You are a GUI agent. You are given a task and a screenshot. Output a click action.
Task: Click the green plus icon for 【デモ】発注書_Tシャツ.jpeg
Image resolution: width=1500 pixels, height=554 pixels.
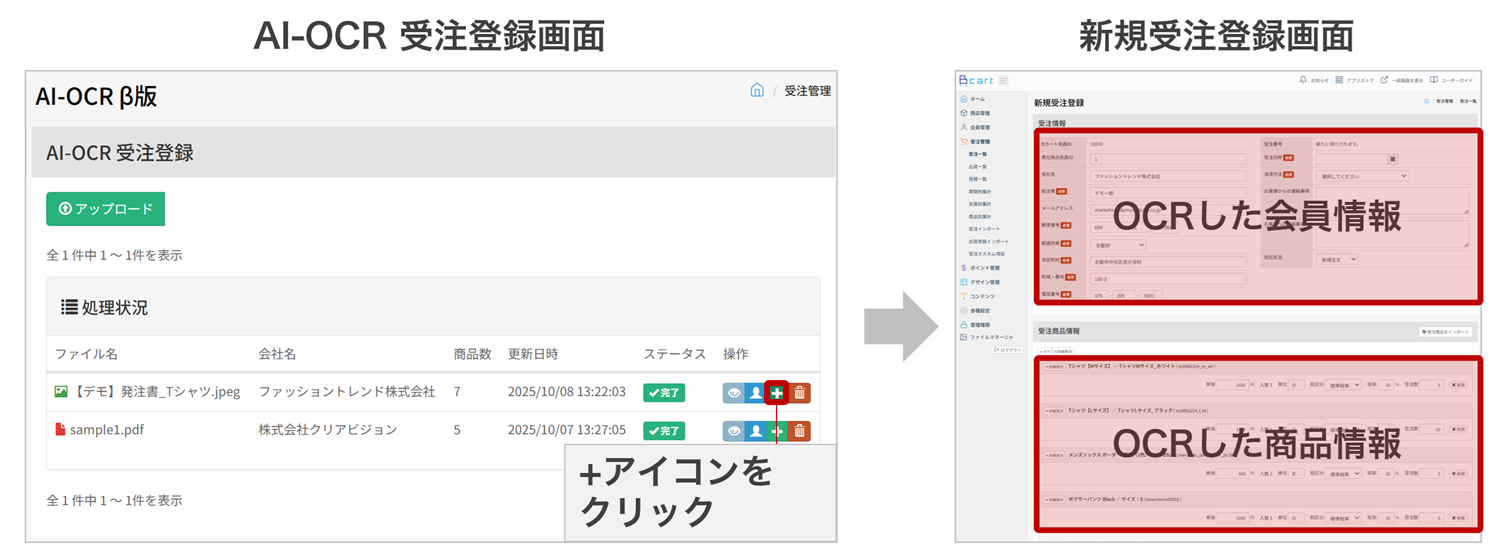click(x=777, y=393)
